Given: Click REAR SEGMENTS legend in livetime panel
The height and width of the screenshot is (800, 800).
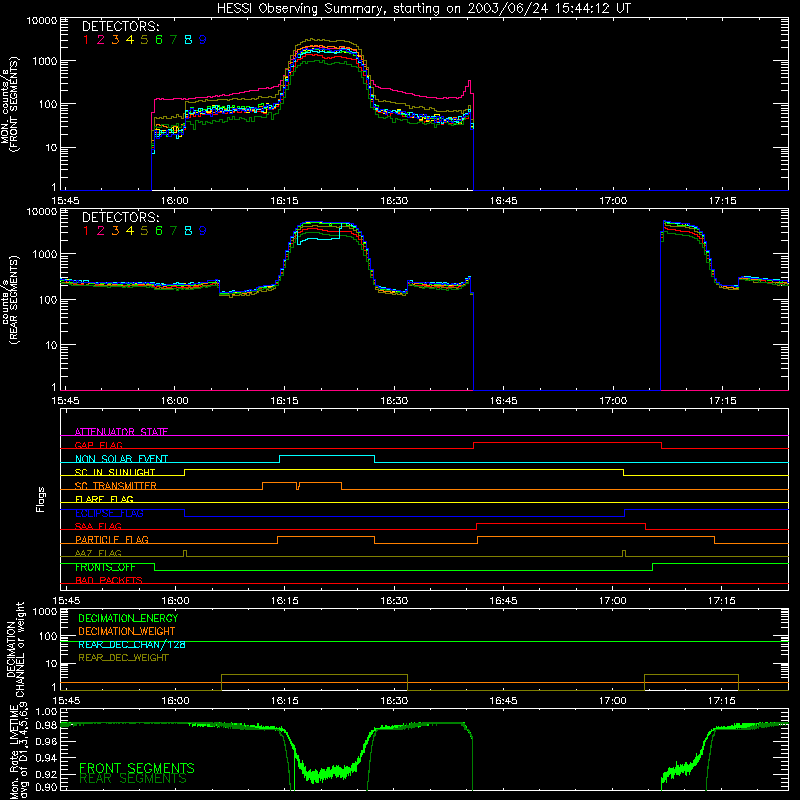Looking at the screenshot, I should click(x=133, y=779).
